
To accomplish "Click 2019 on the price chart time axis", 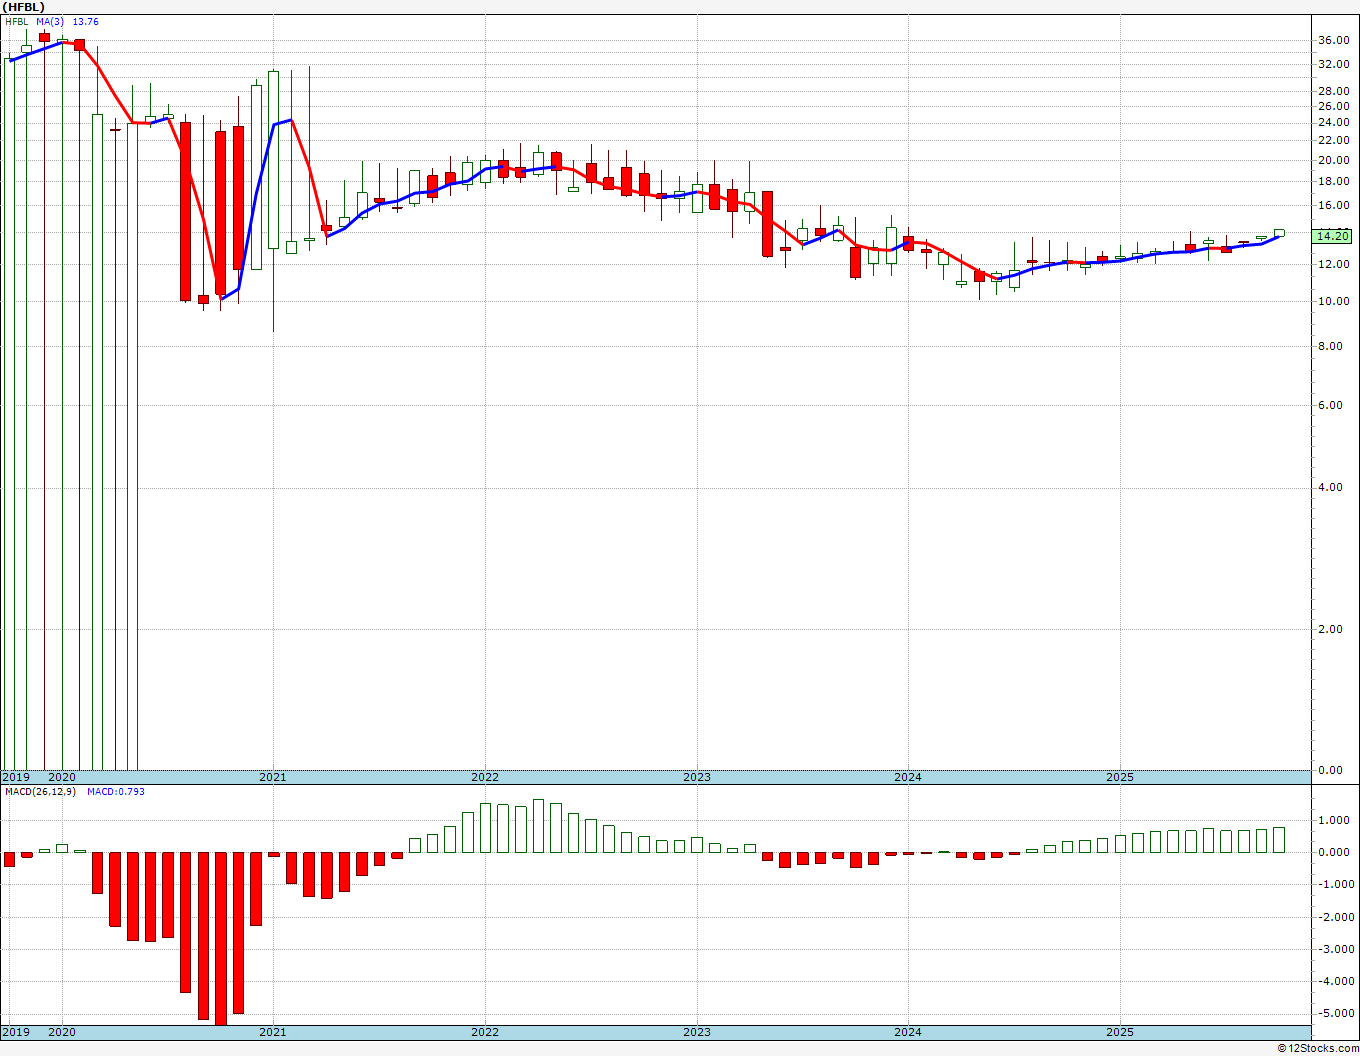I will [x=16, y=777].
